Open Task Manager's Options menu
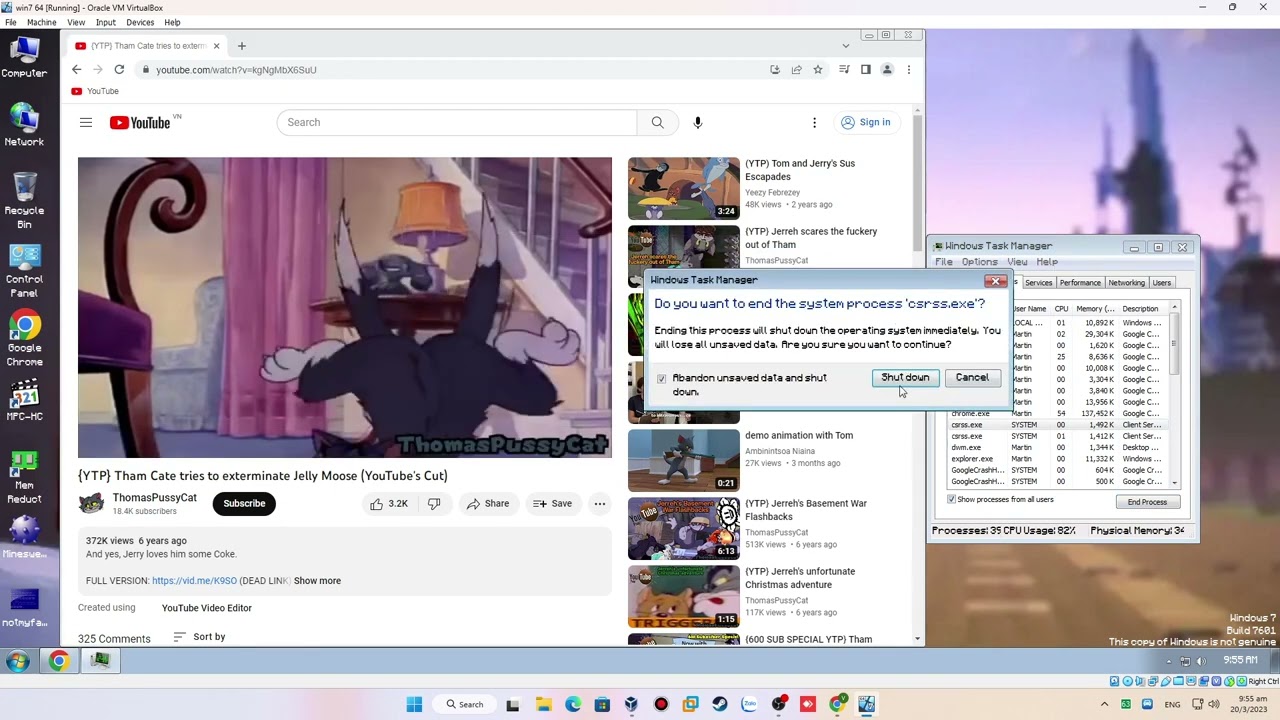Viewport: 1280px width, 720px height. tap(979, 262)
